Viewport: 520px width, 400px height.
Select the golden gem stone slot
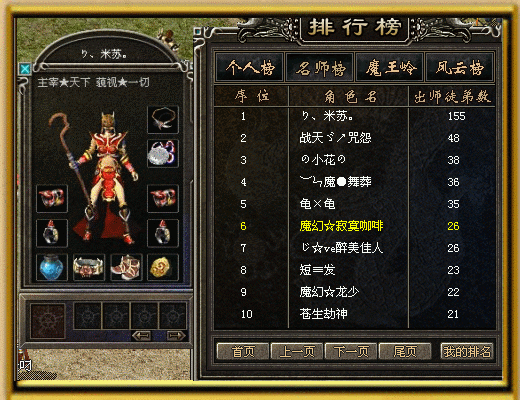click(x=163, y=267)
